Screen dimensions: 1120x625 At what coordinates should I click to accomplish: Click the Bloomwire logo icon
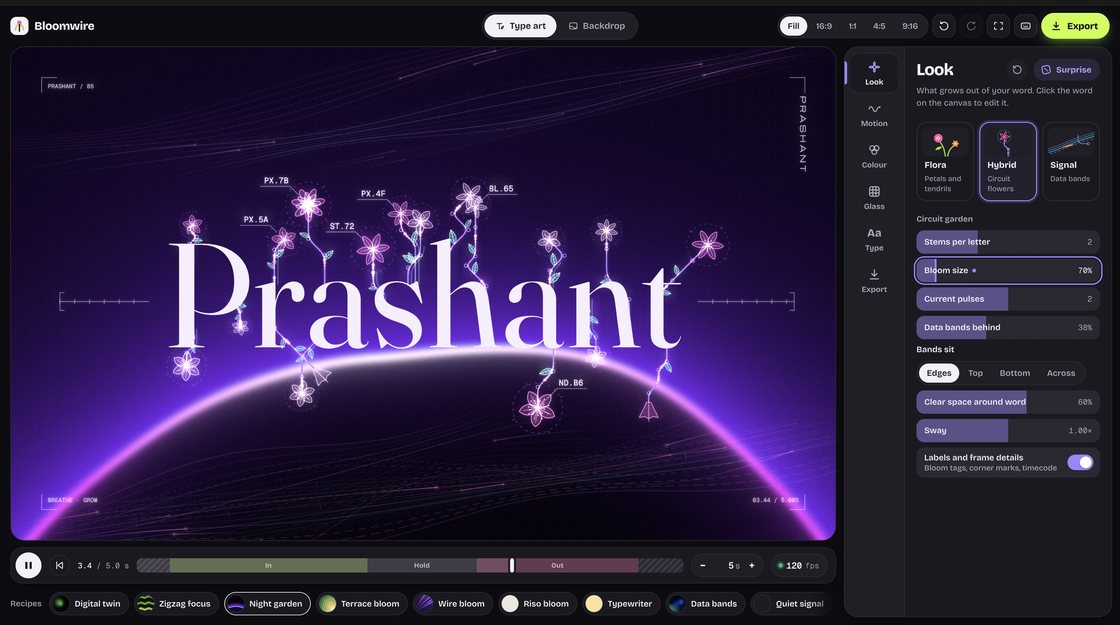[x=19, y=26]
